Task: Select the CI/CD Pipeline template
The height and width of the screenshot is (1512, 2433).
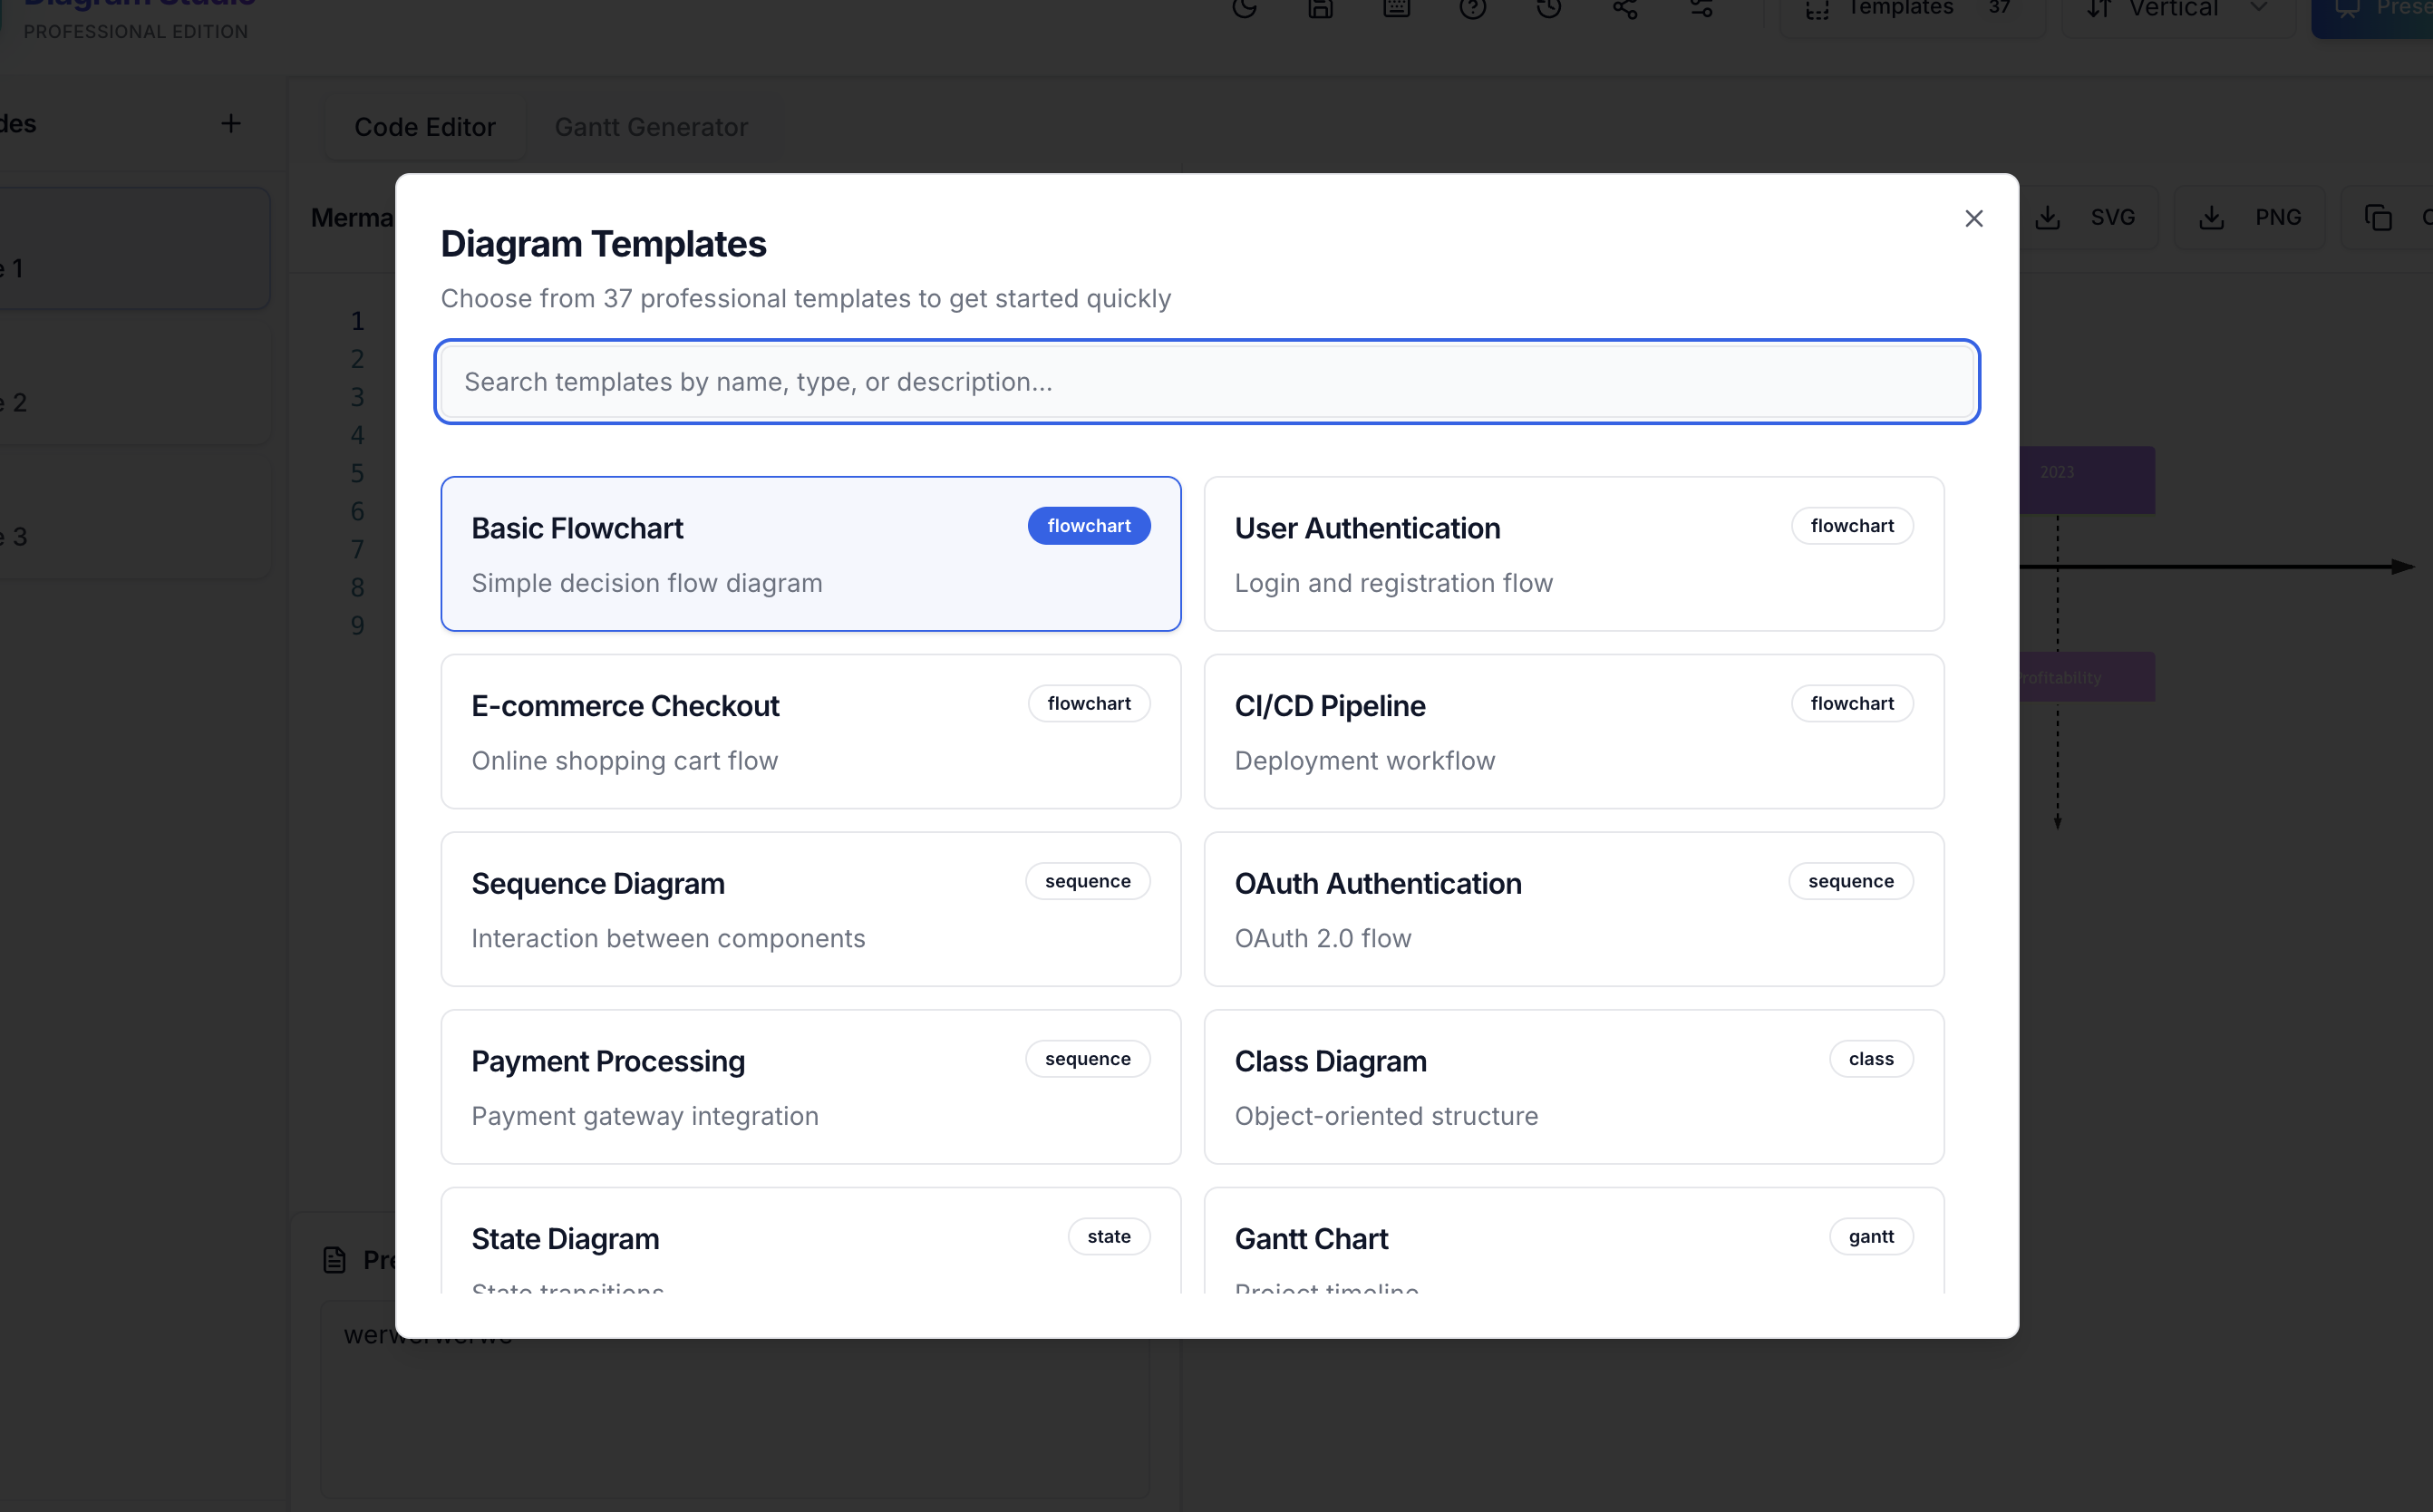Action: click(1573, 732)
